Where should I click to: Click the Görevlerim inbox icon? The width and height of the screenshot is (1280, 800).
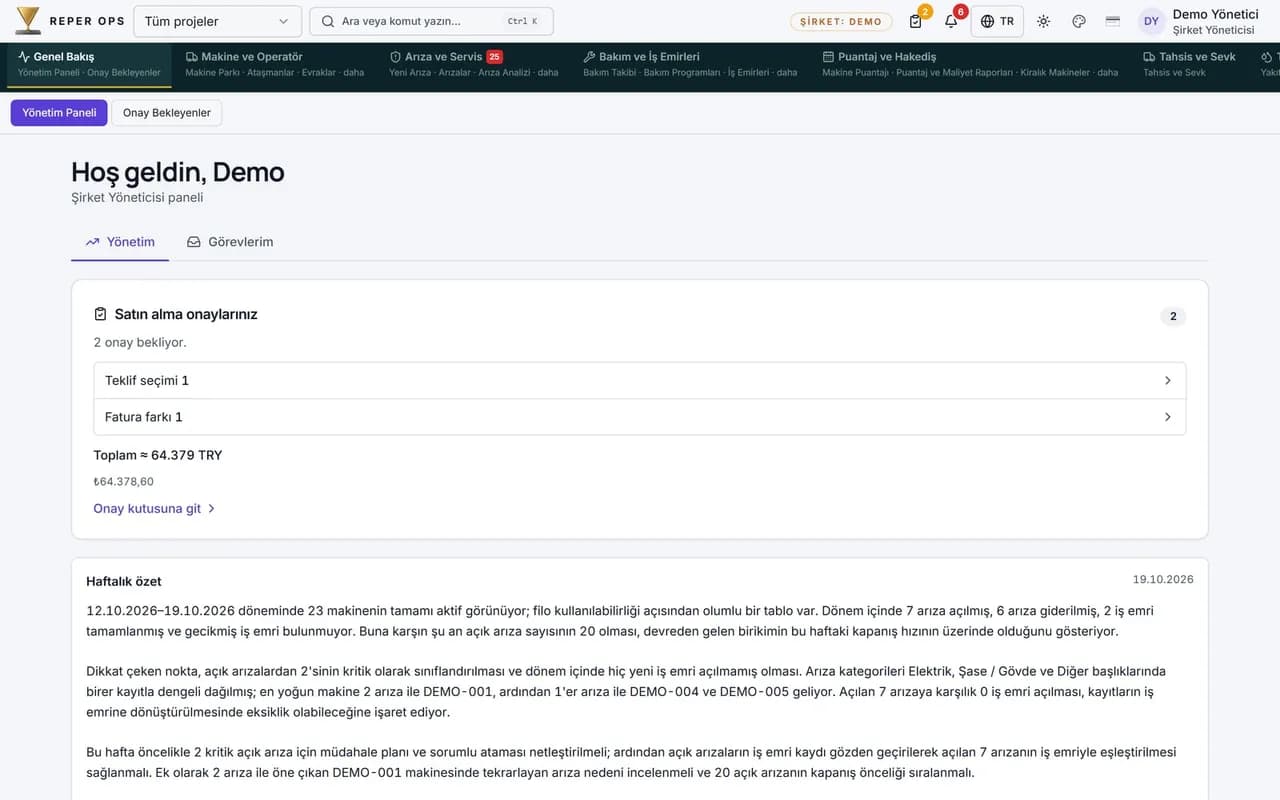pos(194,242)
